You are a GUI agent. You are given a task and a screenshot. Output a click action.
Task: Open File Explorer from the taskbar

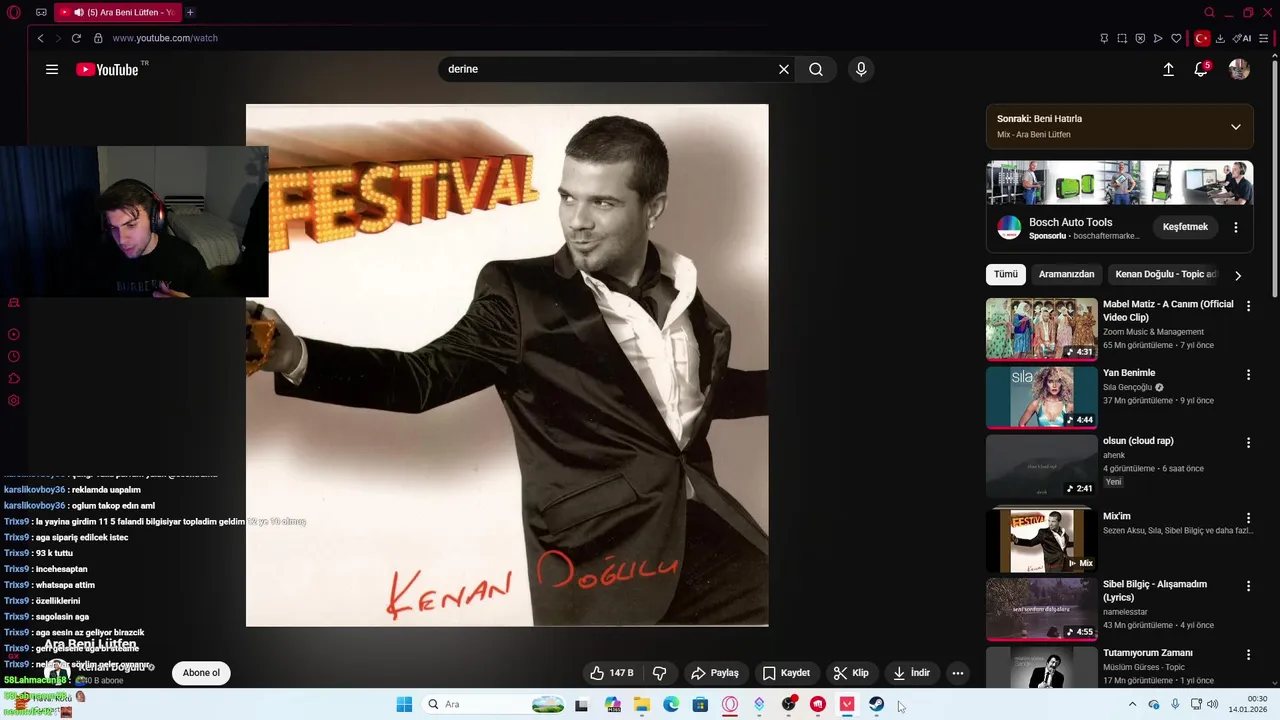642,704
